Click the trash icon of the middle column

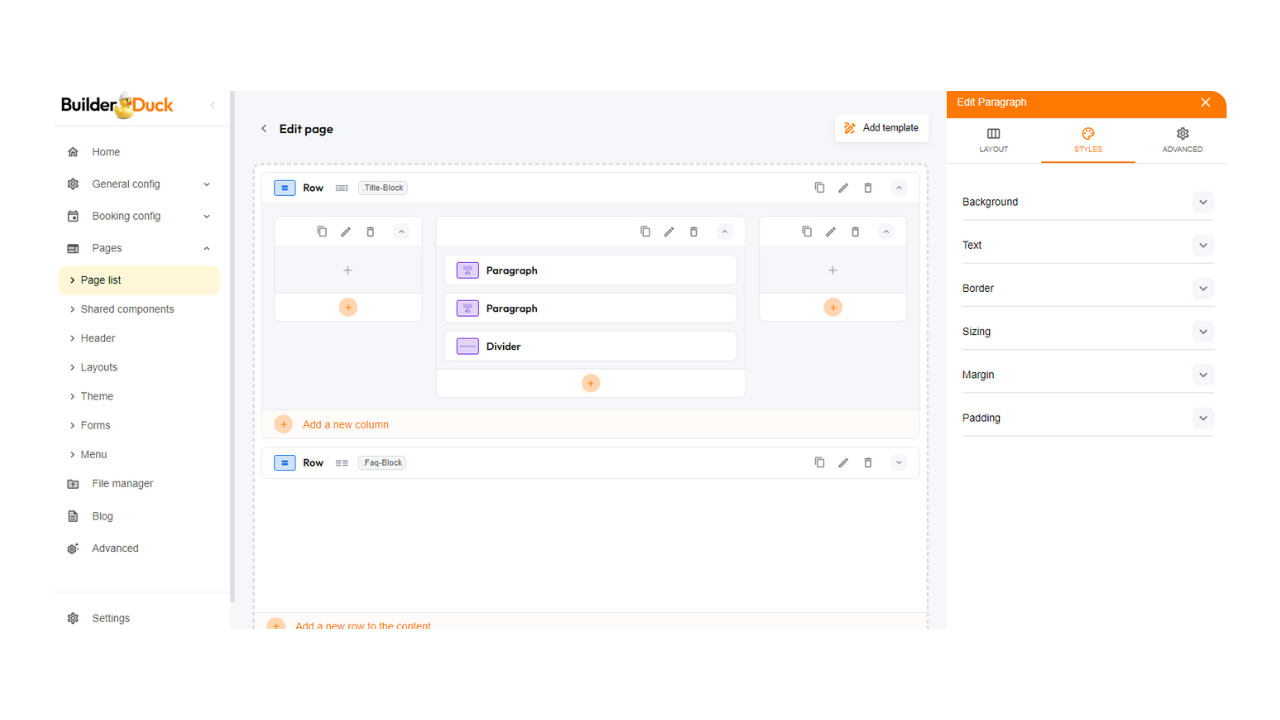(x=694, y=232)
